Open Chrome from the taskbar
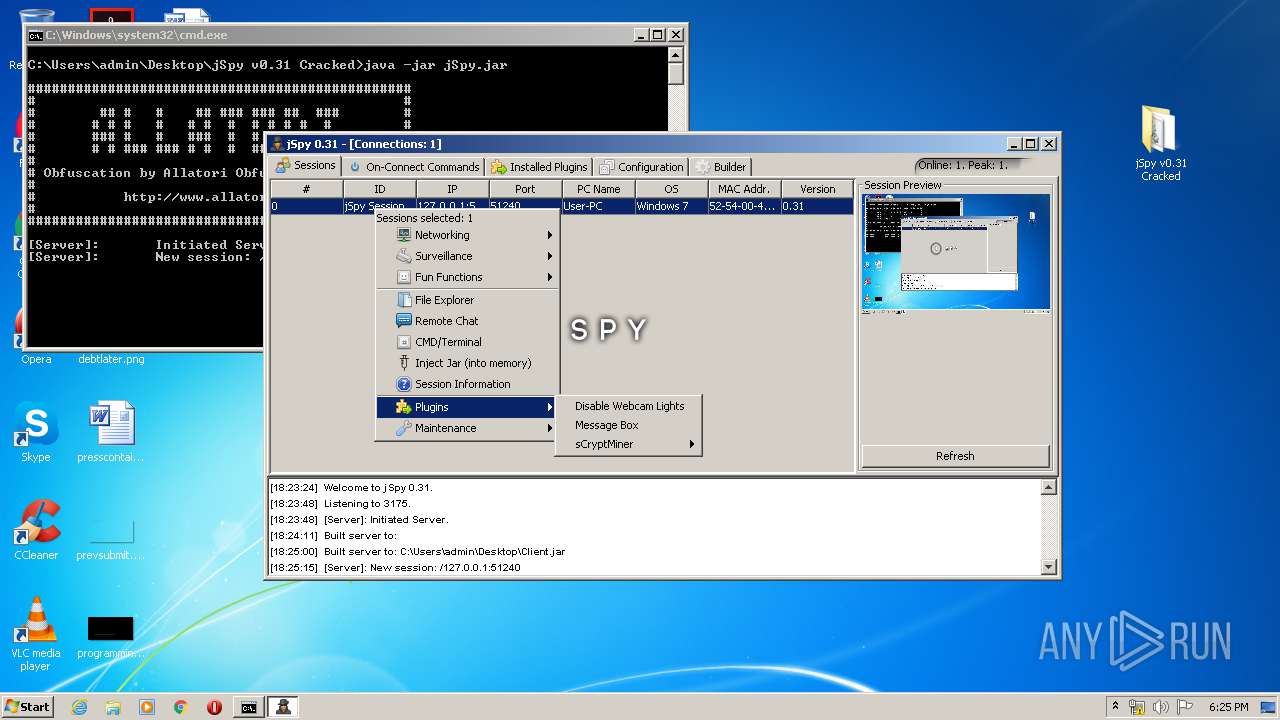1280x720 pixels. [181, 707]
